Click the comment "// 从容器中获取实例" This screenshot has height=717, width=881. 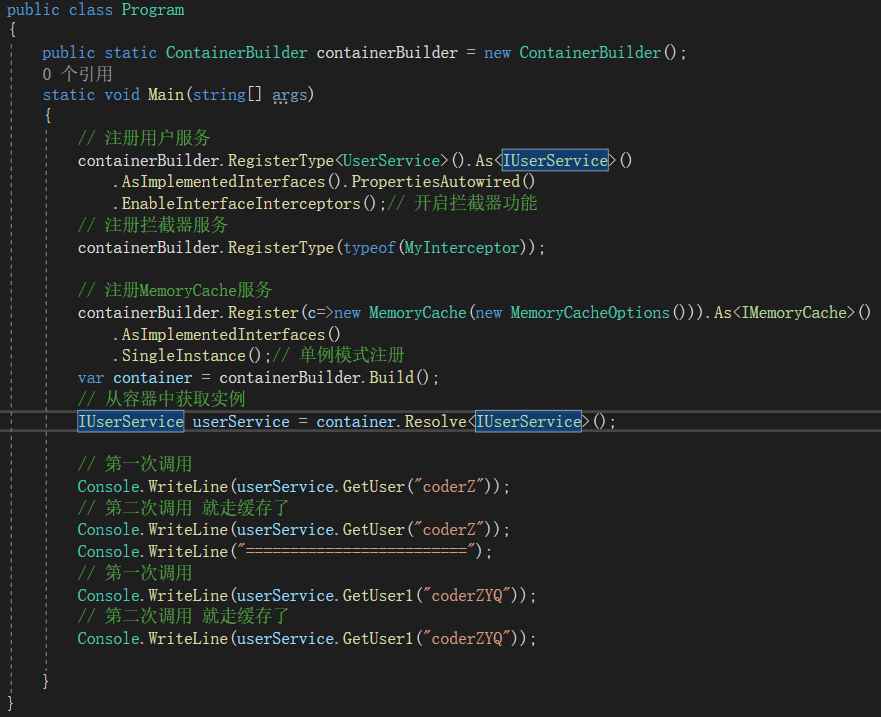coord(161,399)
